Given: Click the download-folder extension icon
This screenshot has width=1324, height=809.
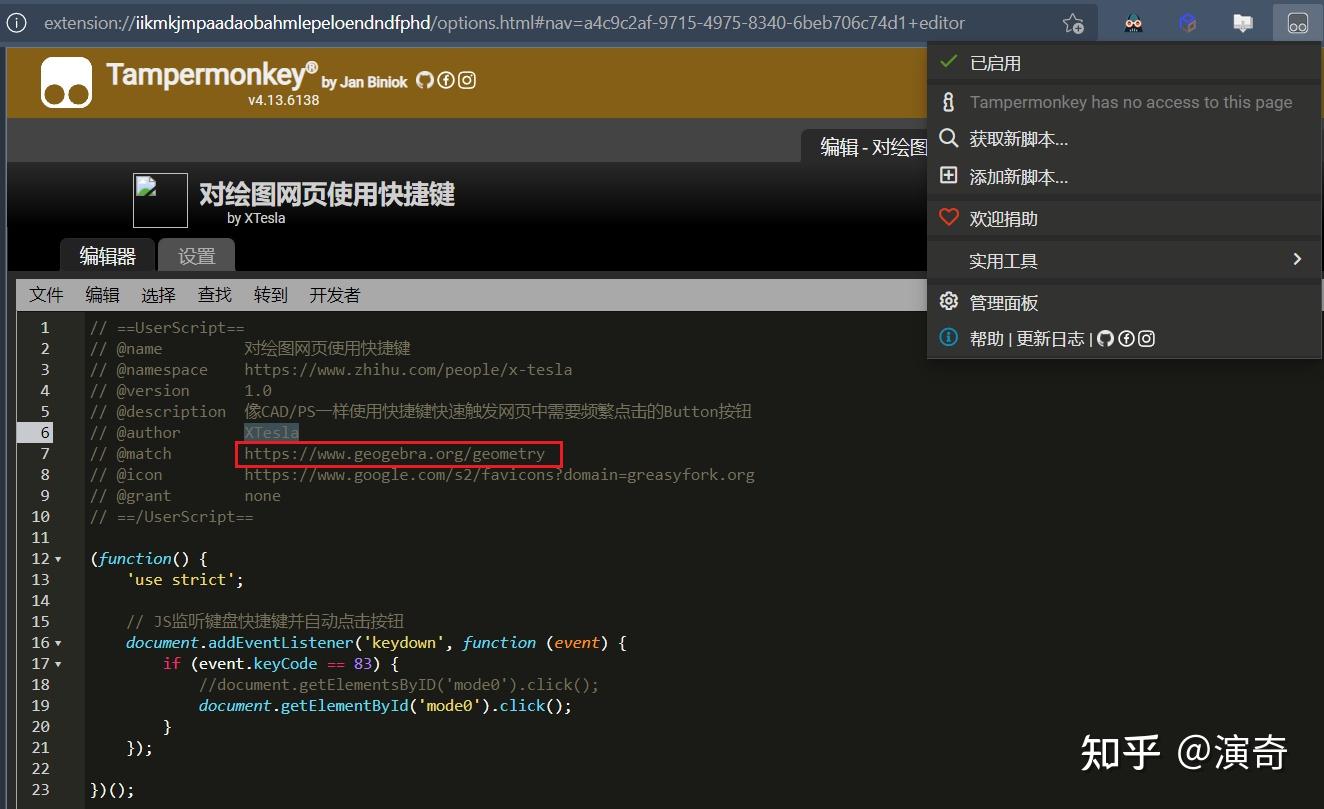Looking at the screenshot, I should (1243, 23).
